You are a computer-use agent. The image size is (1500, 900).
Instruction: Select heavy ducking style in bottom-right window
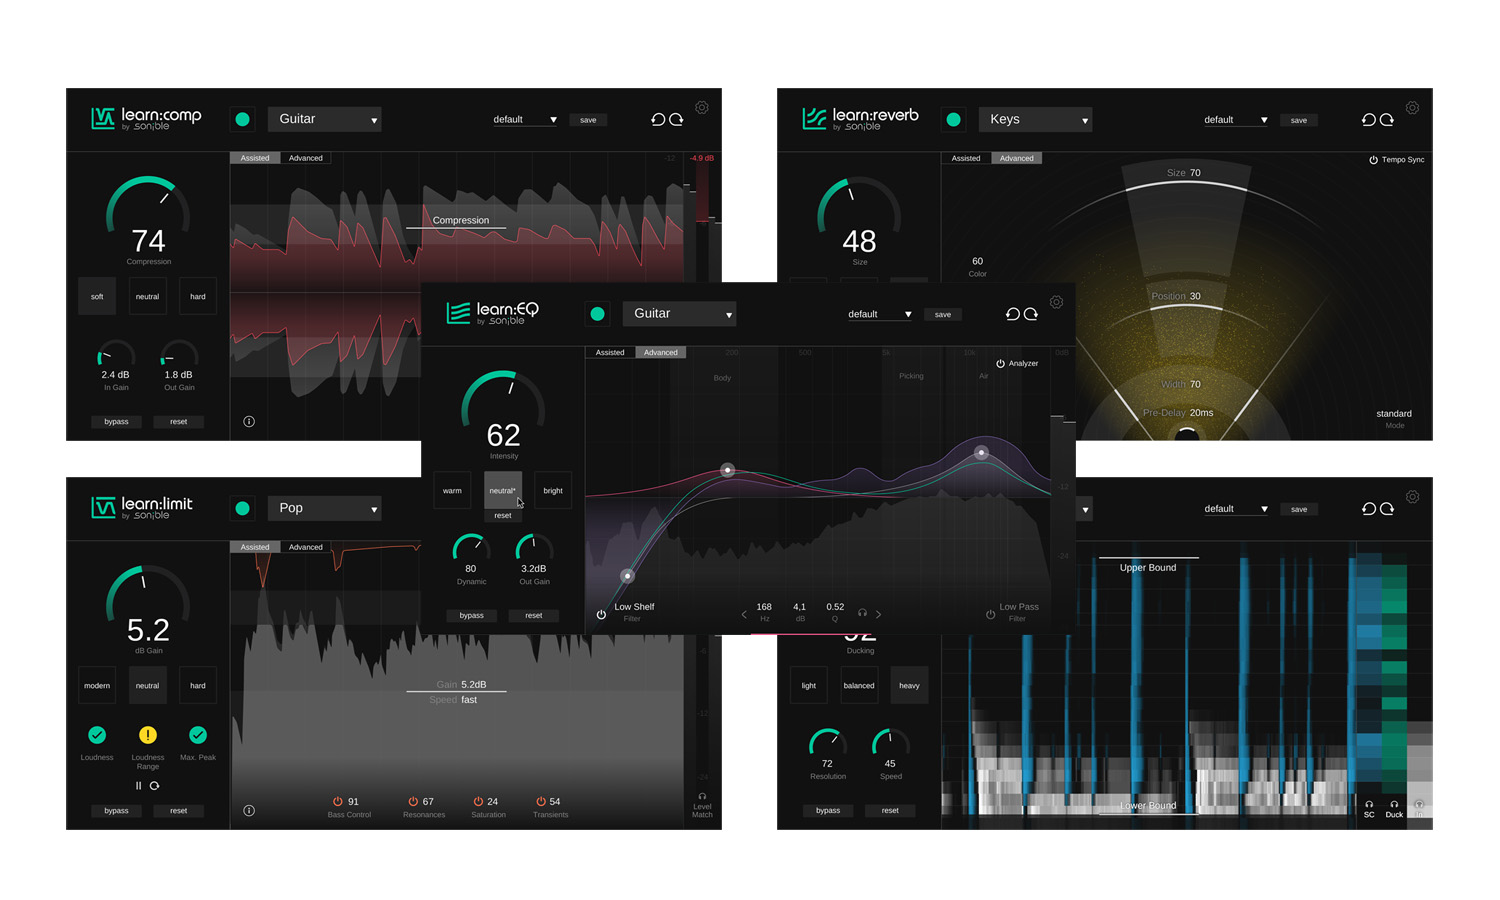coord(909,685)
